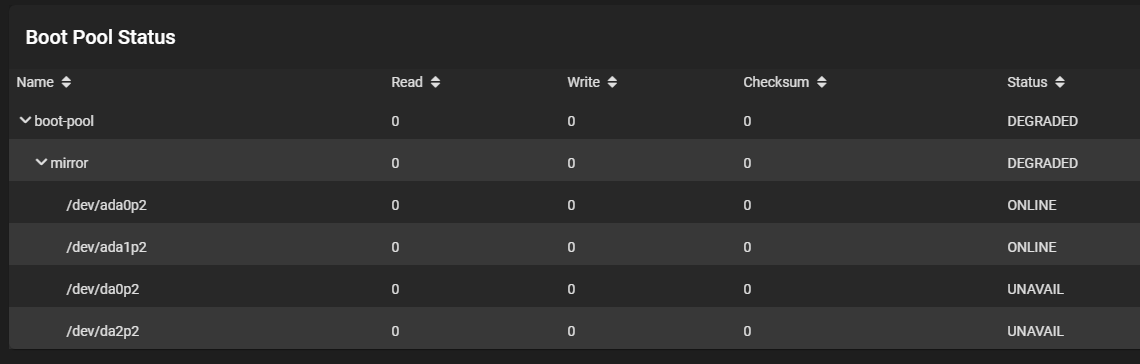
Task: Click the UNAVAIL status of /dev/da0p2
Action: tap(1035, 289)
